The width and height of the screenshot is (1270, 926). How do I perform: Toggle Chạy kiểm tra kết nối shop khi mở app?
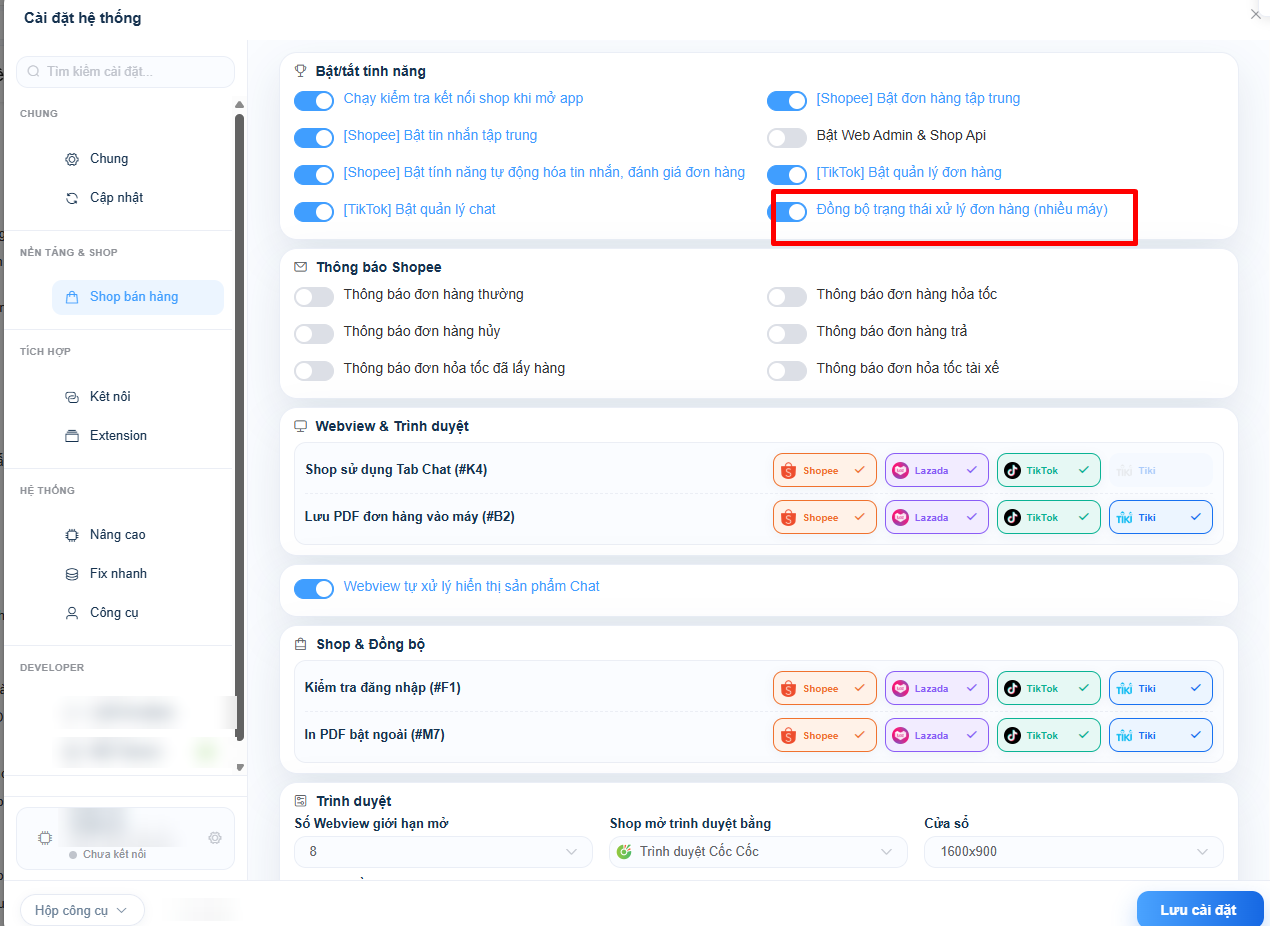314,101
